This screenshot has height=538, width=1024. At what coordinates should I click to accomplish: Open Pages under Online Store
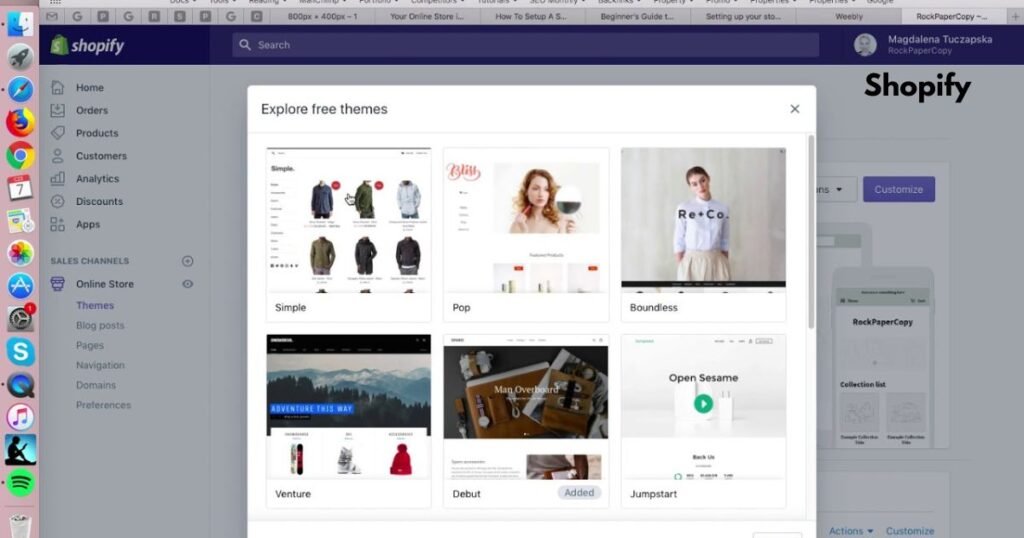click(89, 345)
